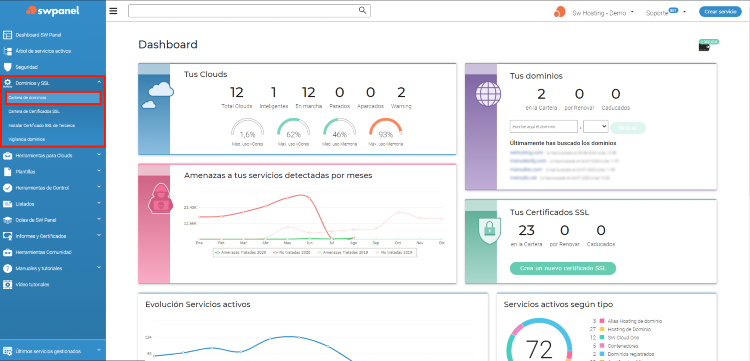The width and height of the screenshot is (750, 361).
Task: Click the hacker icon in Amenazas card
Action: tap(161, 198)
